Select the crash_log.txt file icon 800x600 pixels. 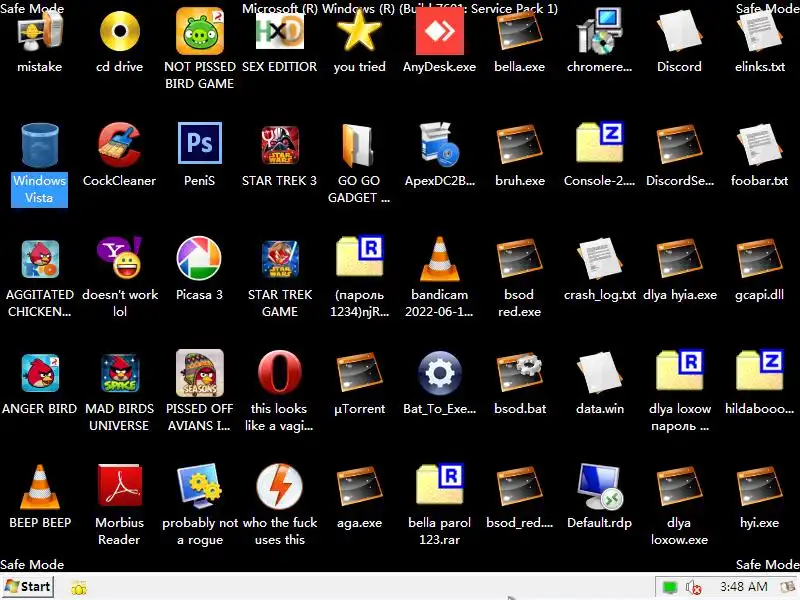coord(599,259)
